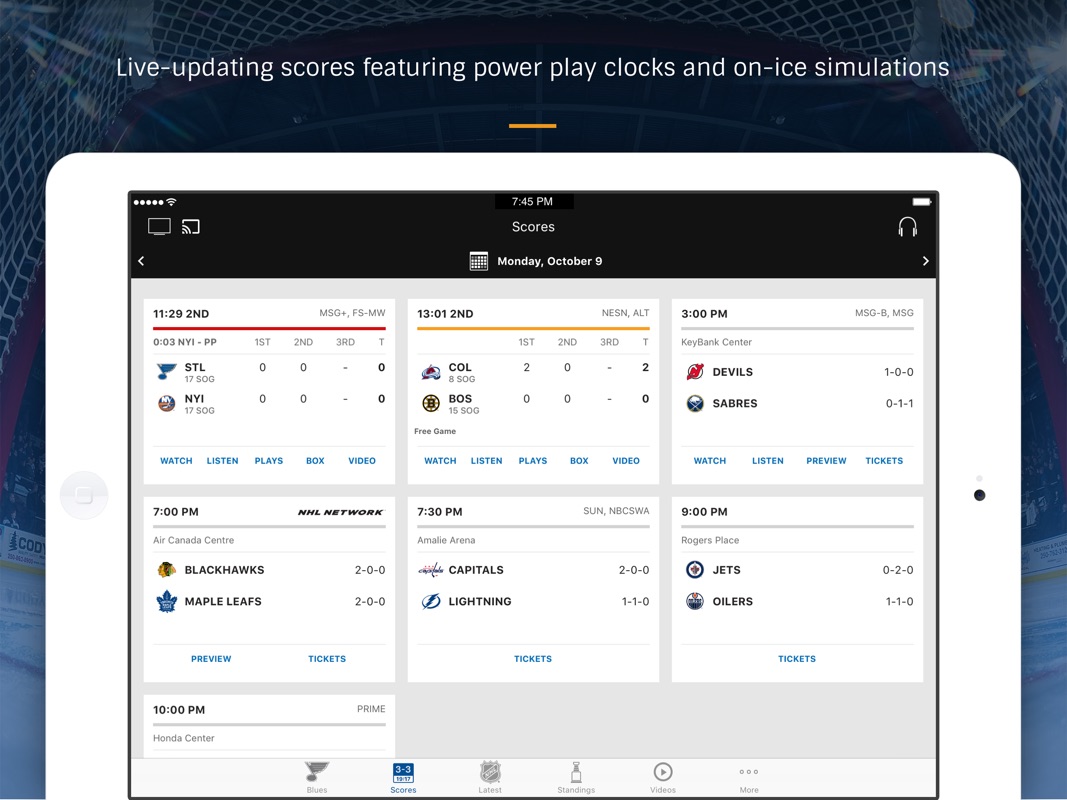This screenshot has width=1067, height=800.
Task: Open PREVIEW for Blackhawks vs Maple Leafs
Action: [211, 659]
